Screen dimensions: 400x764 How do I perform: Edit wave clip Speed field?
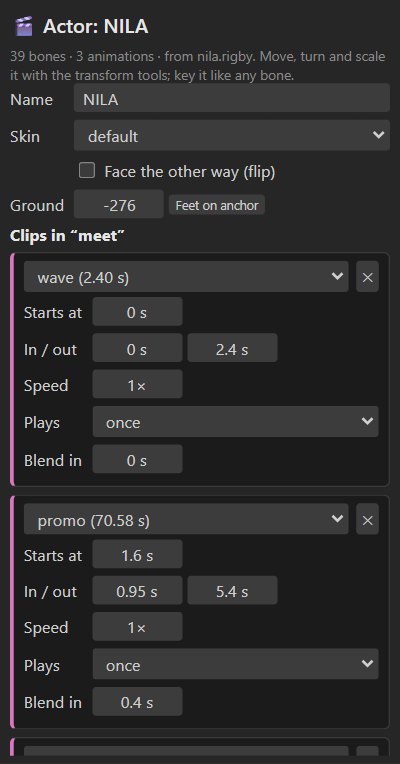[137, 384]
